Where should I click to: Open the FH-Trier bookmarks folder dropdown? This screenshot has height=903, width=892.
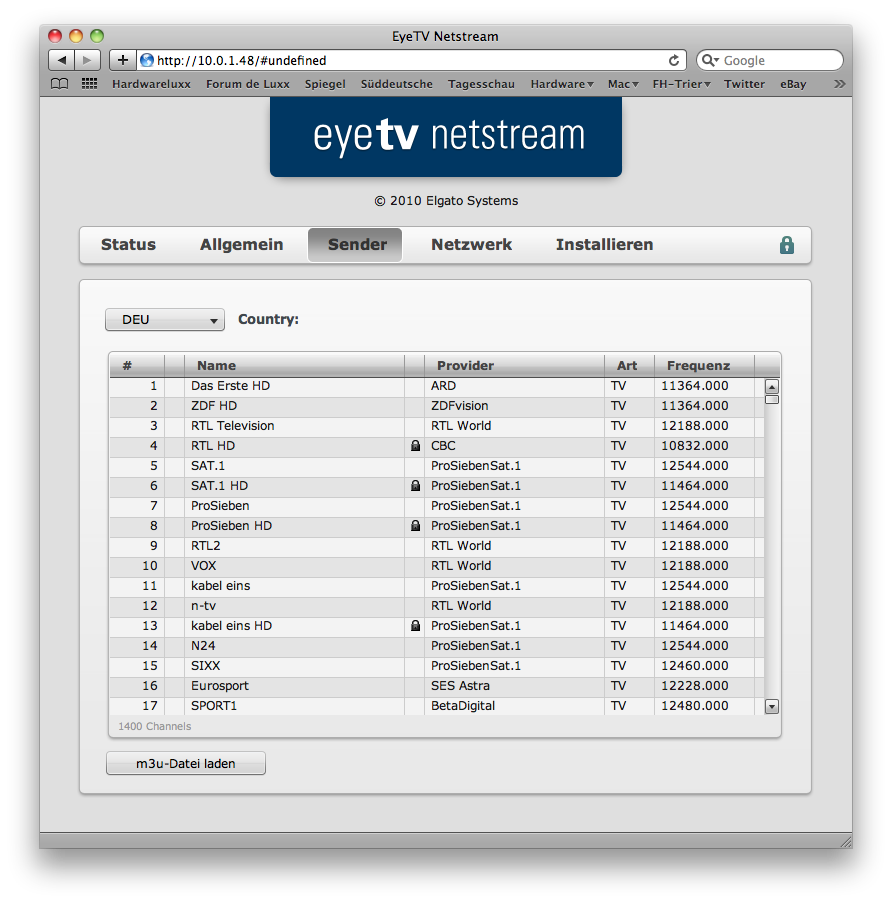pyautogui.click(x=681, y=84)
